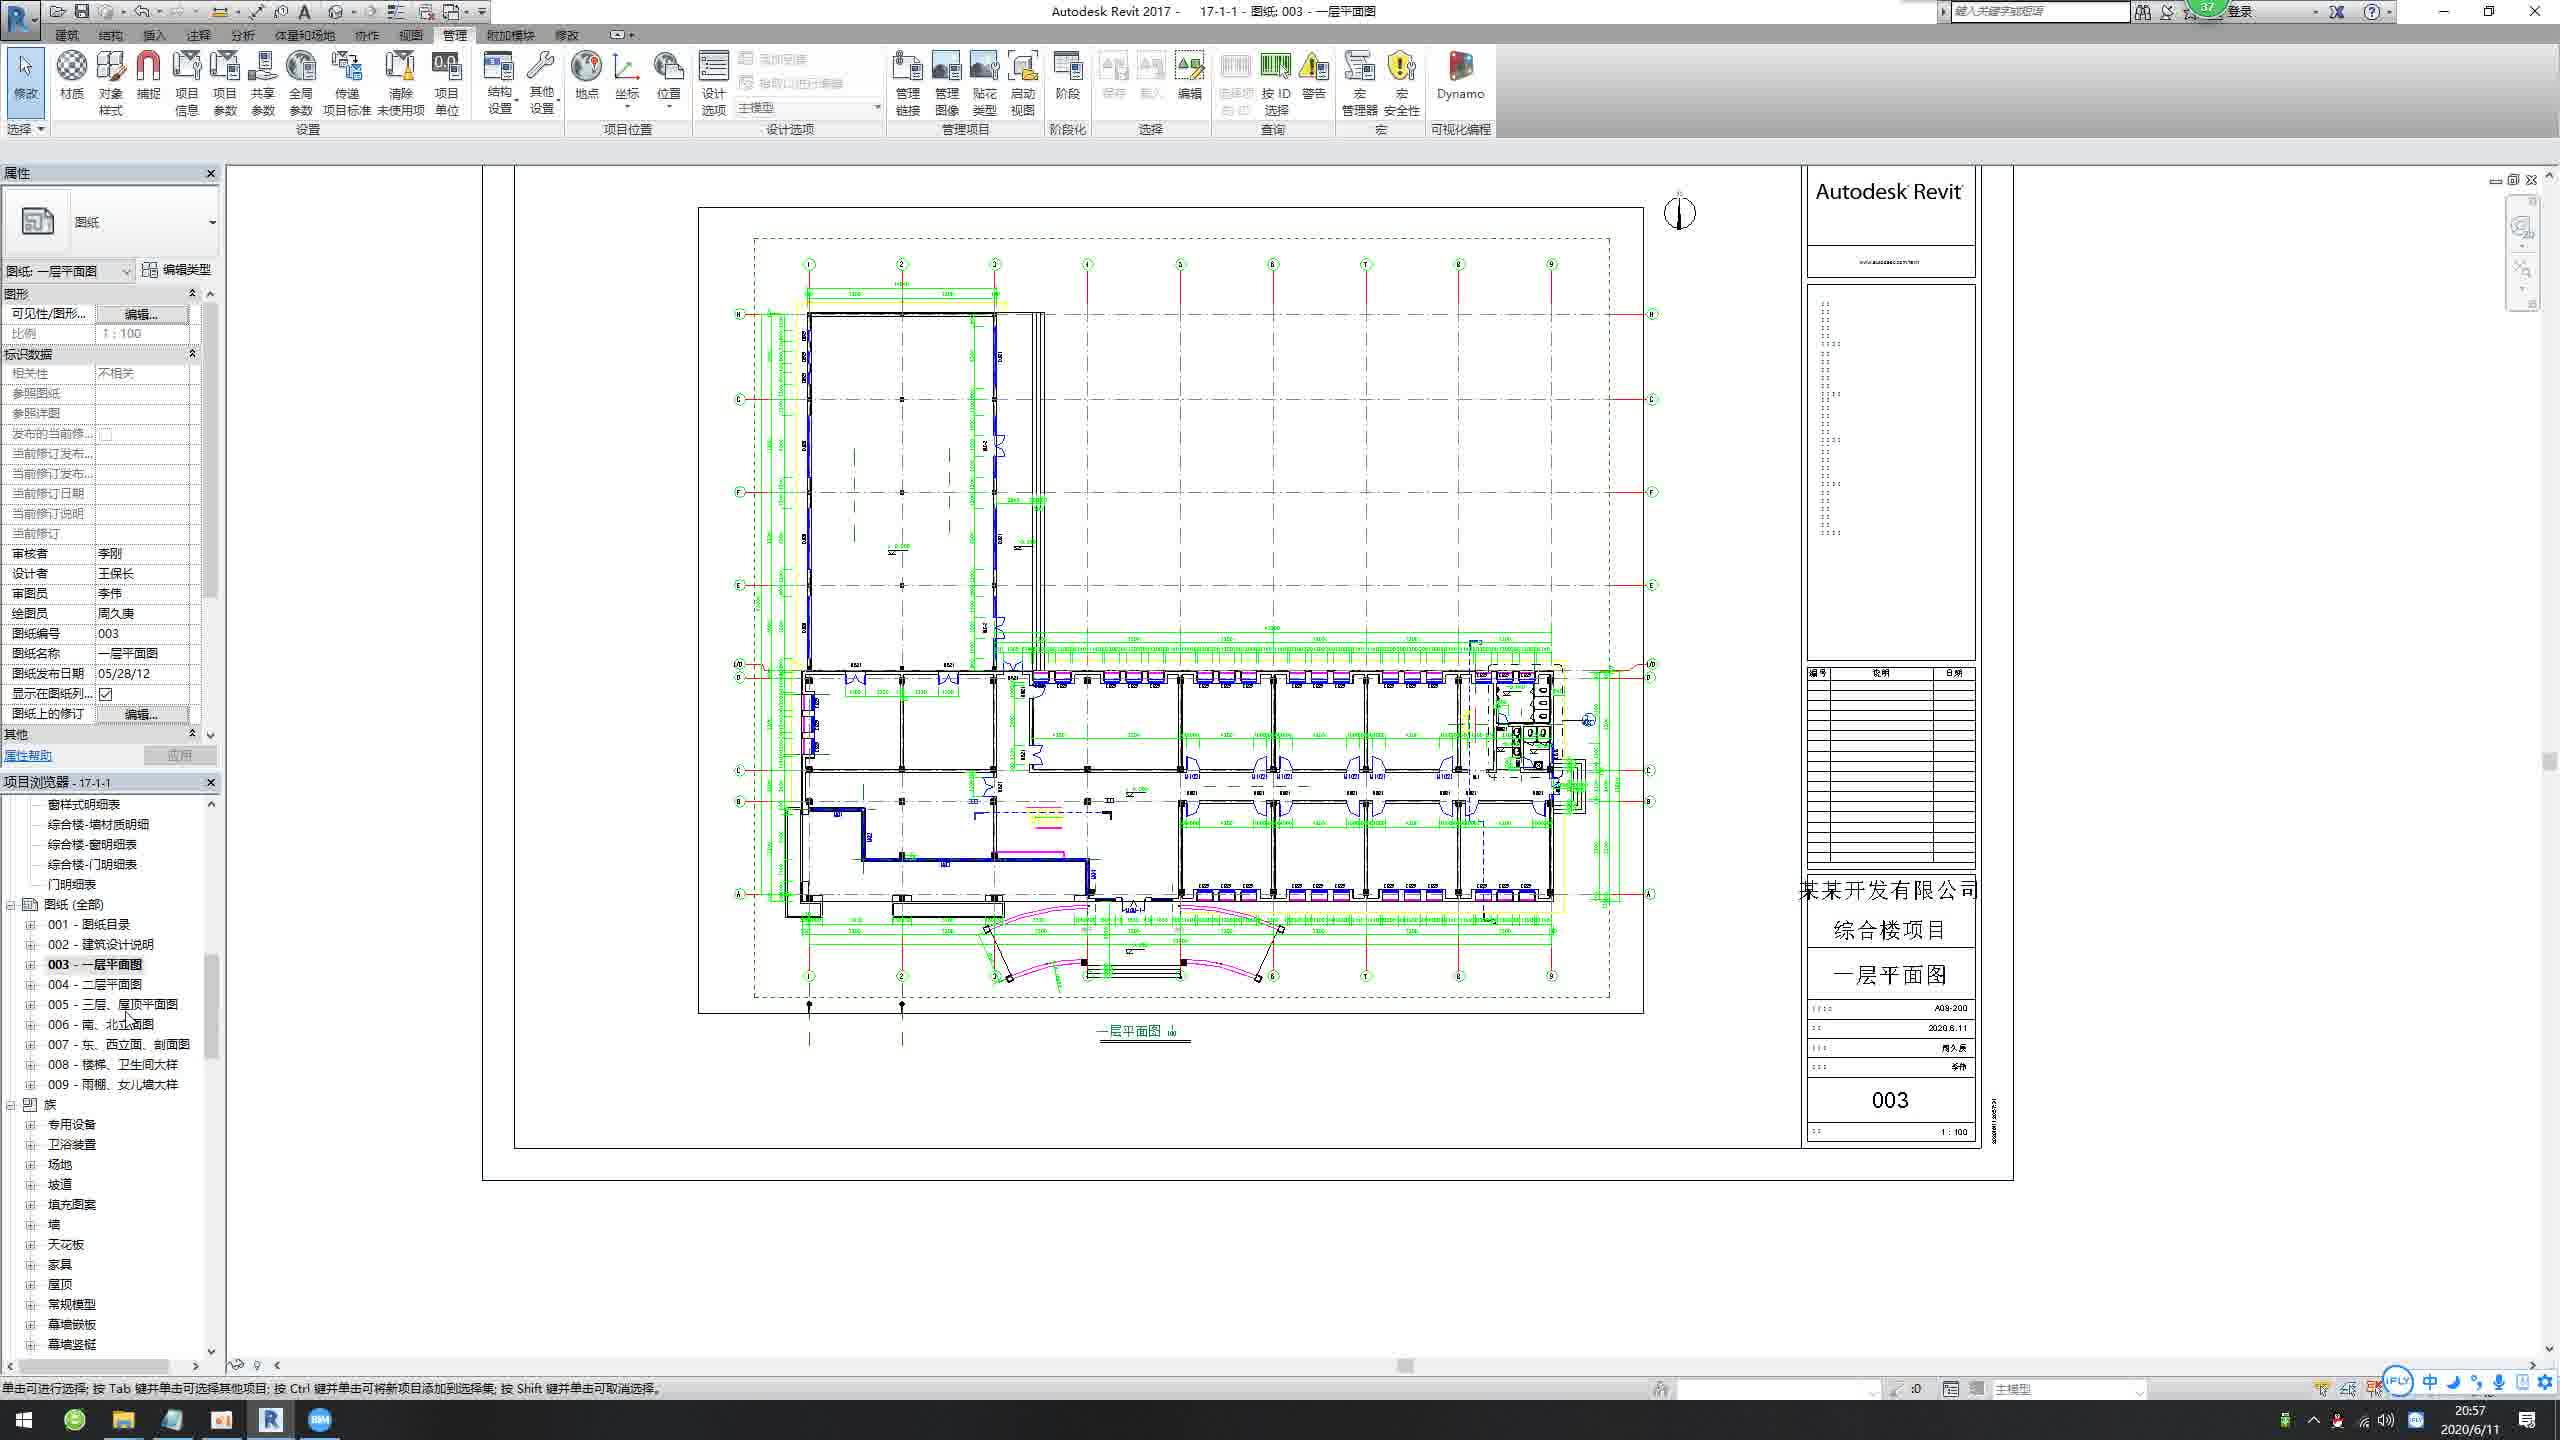Screen dimensions: 2560x1440
Task: Switch to the 视图 ribbon tab
Action: [412, 35]
